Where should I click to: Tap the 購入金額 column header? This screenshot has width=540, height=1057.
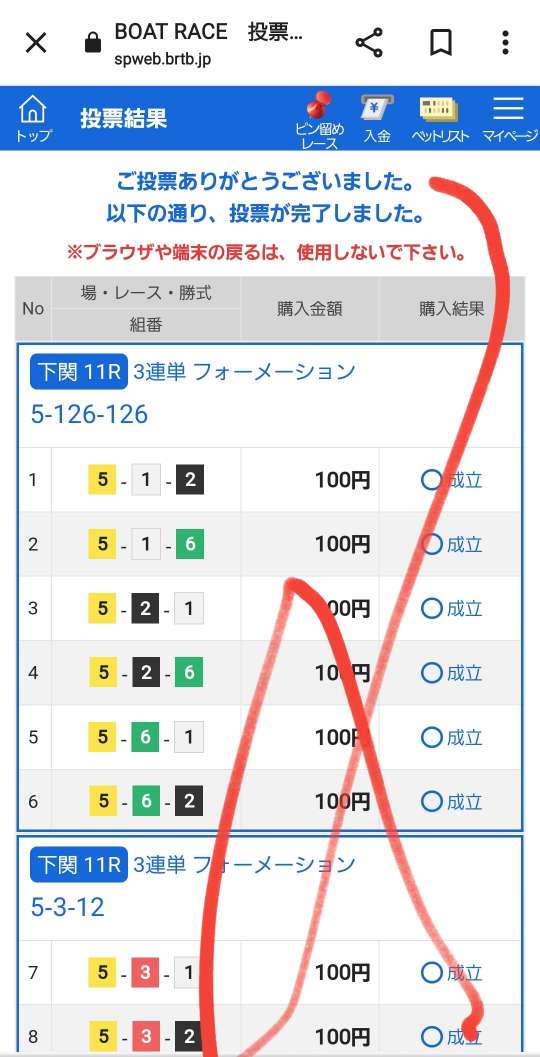[310, 308]
